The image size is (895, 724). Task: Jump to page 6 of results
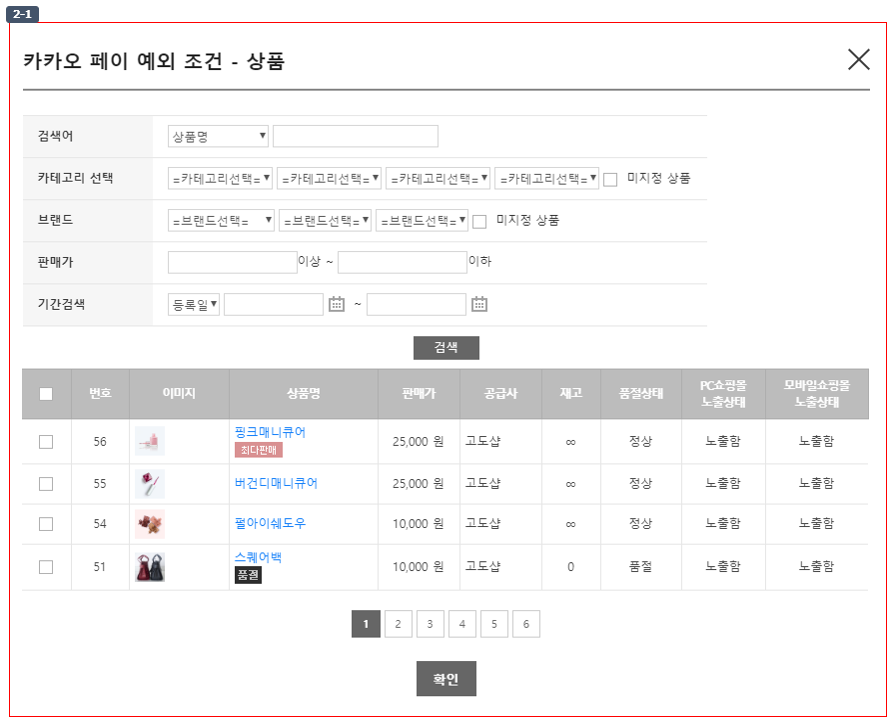(526, 624)
